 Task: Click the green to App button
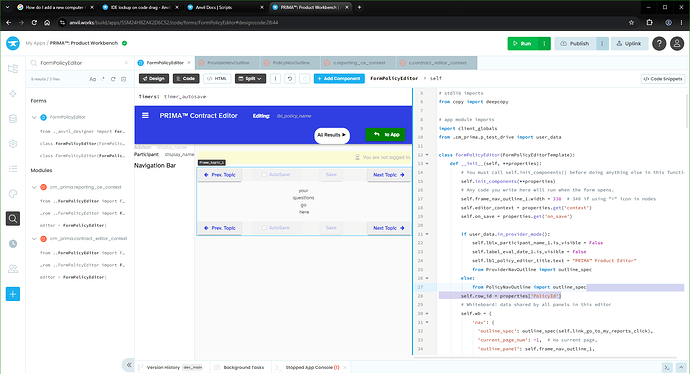point(385,134)
